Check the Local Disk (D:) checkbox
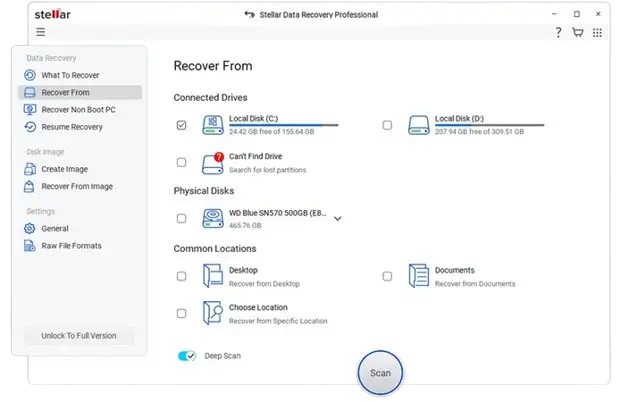This screenshot has width=621, height=402. click(x=387, y=125)
